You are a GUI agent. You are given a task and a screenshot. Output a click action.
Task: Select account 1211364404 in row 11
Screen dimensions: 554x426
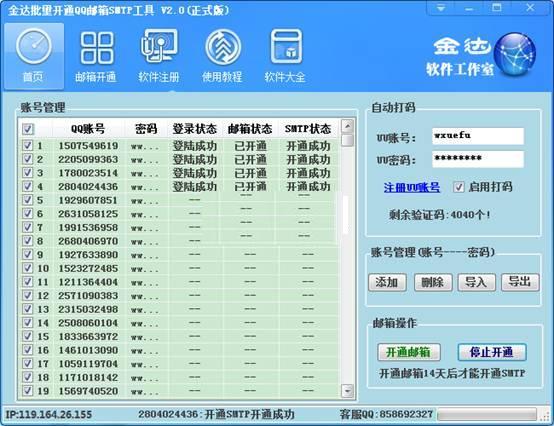coord(88,282)
